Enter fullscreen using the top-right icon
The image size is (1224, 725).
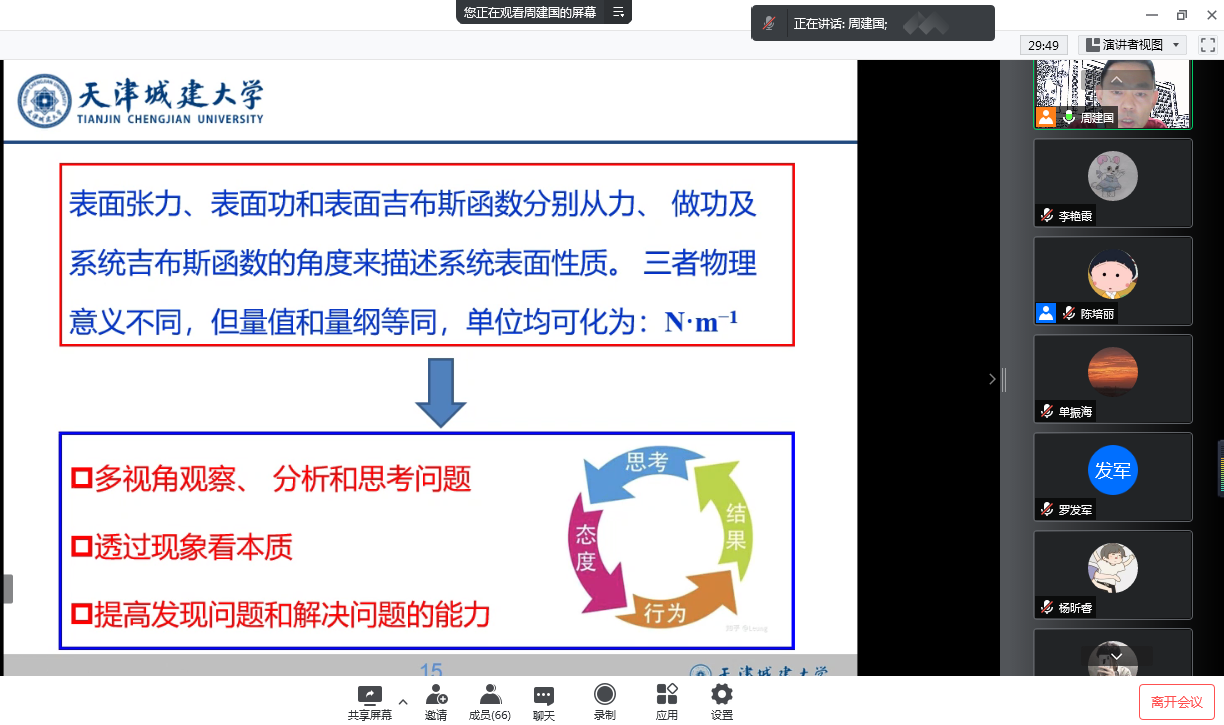click(1208, 45)
